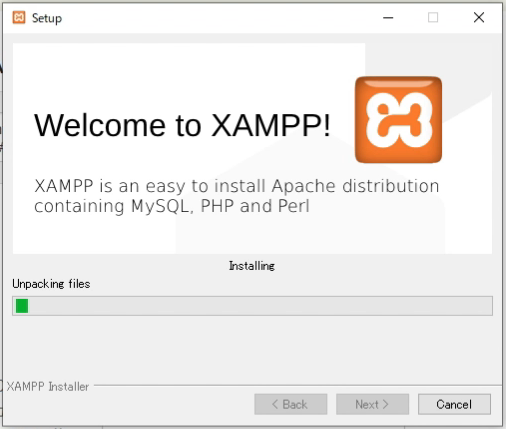Viewport: 506px width, 429px height.
Task: Click the right chevron on Next button
Action: click(386, 404)
